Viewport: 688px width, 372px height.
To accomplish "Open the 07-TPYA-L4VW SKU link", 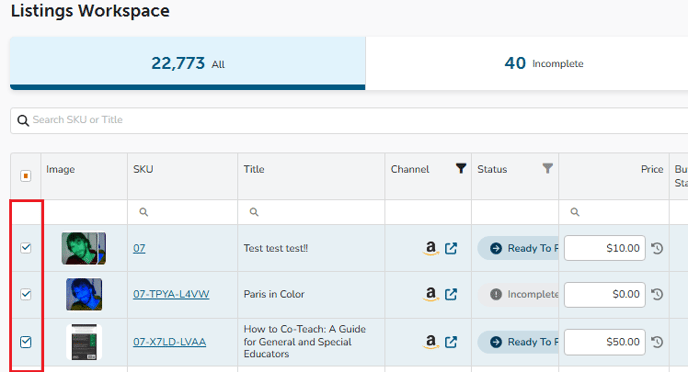I will [x=171, y=294].
